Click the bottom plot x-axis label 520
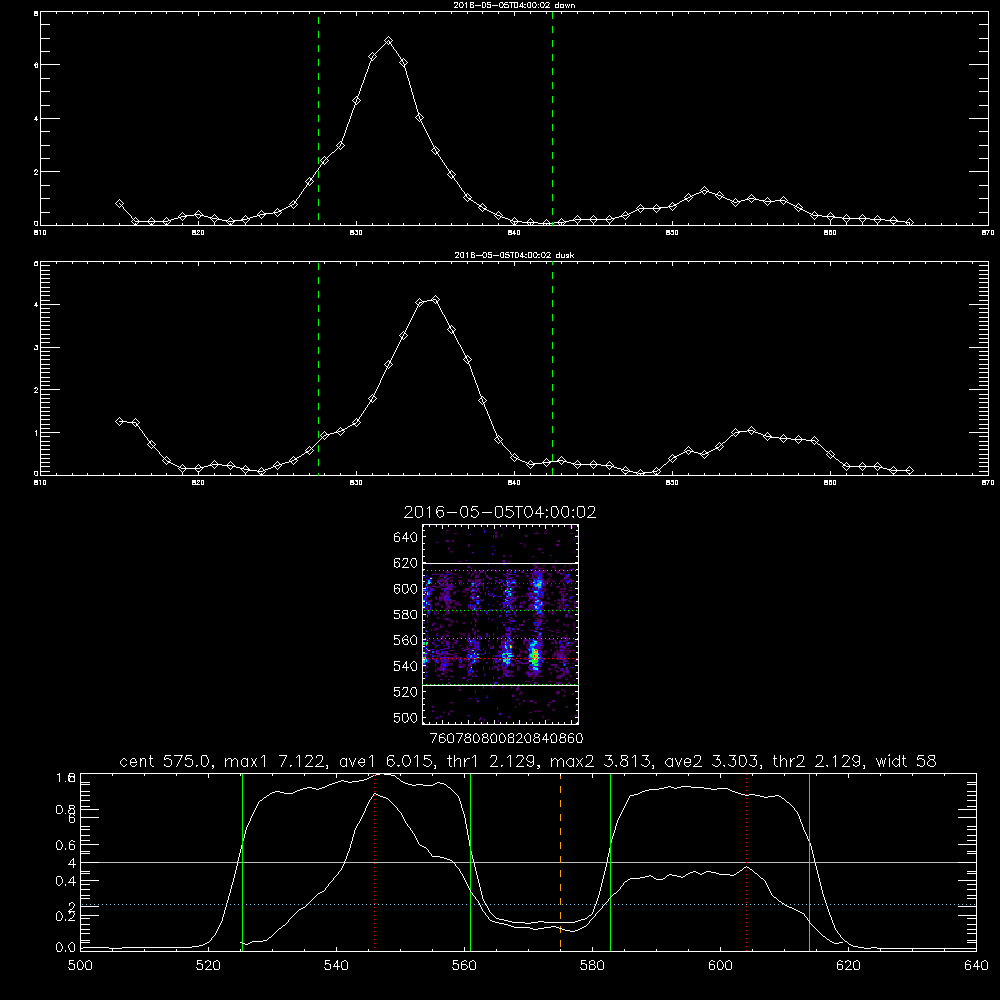The height and width of the screenshot is (1000, 1000). pyautogui.click(x=208, y=966)
